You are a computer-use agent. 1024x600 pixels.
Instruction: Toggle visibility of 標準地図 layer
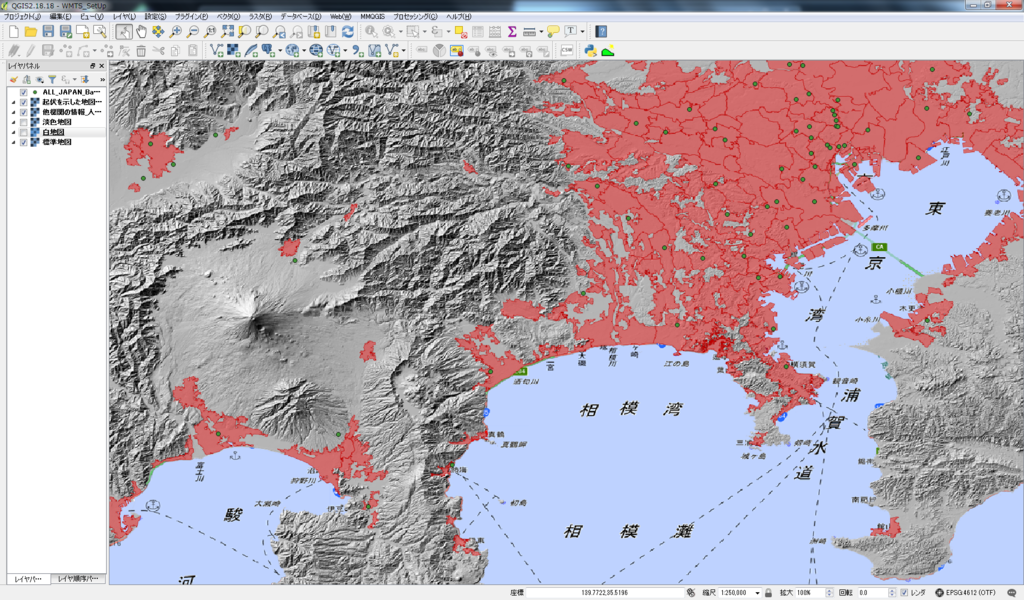pyautogui.click(x=24, y=142)
